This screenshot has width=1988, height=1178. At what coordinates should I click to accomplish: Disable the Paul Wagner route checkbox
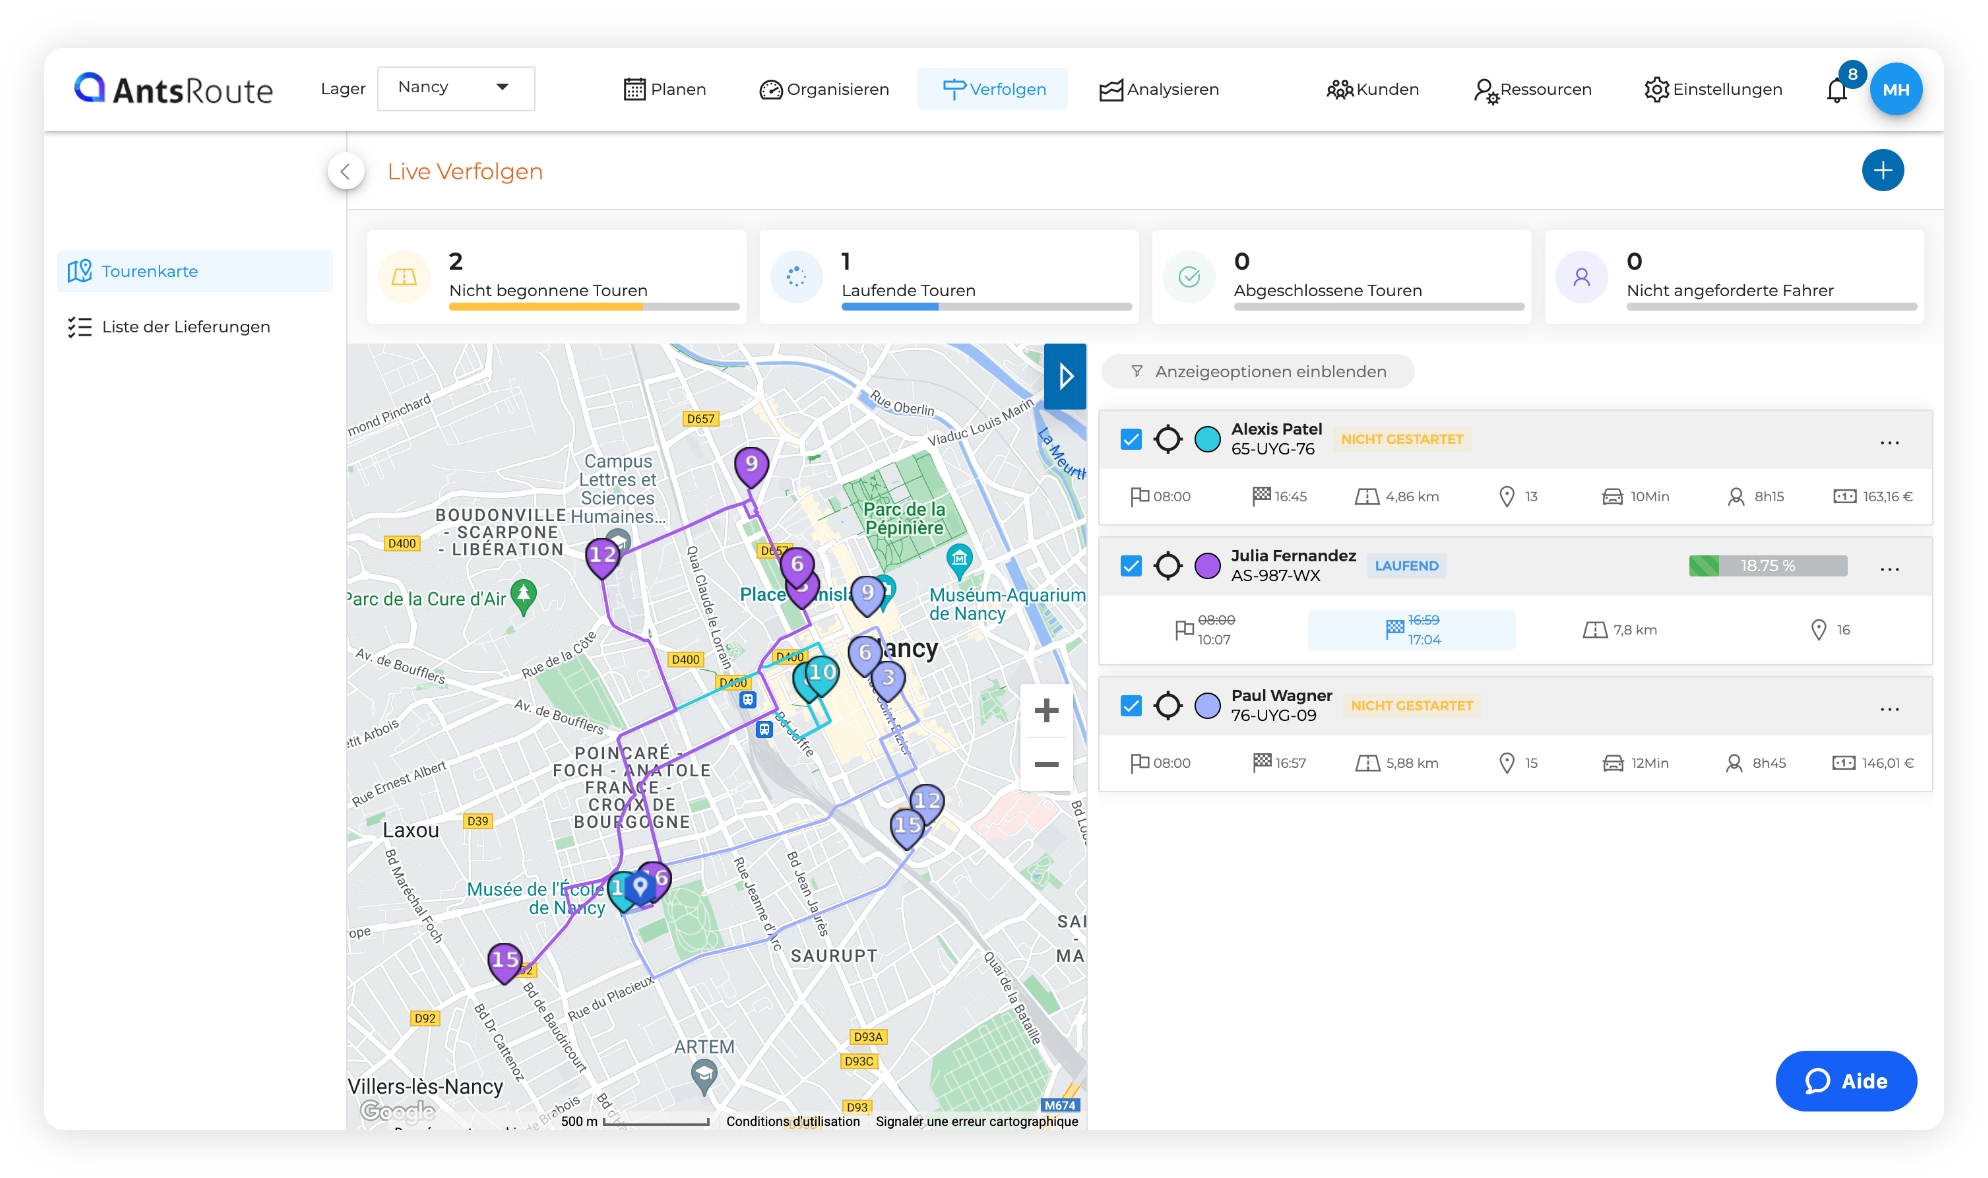tap(1131, 706)
